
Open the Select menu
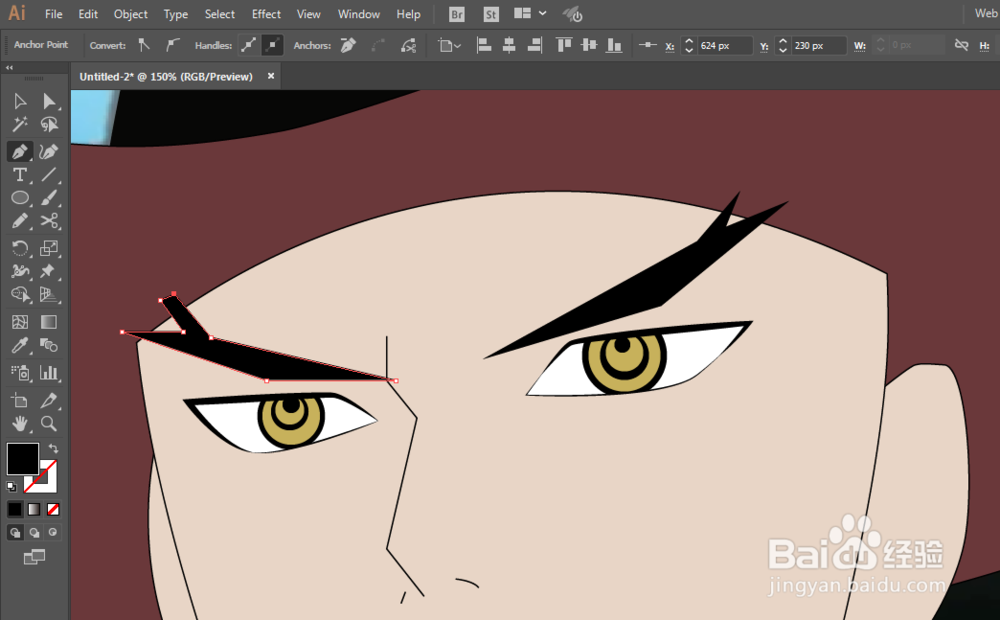pyautogui.click(x=219, y=14)
